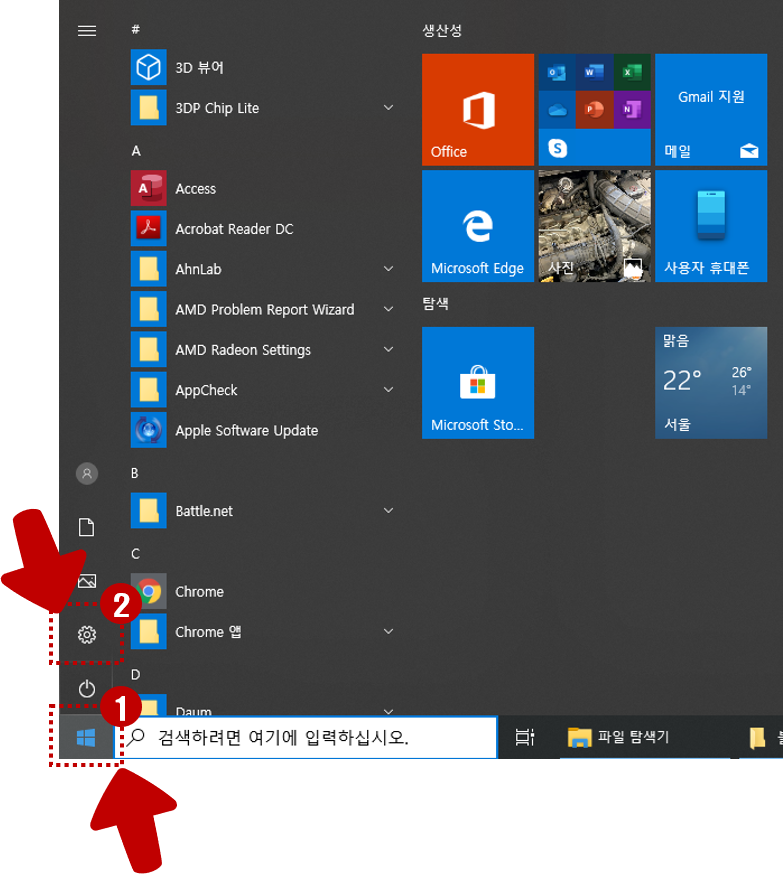
Task: Open Access from the app list
Action: click(x=262, y=188)
